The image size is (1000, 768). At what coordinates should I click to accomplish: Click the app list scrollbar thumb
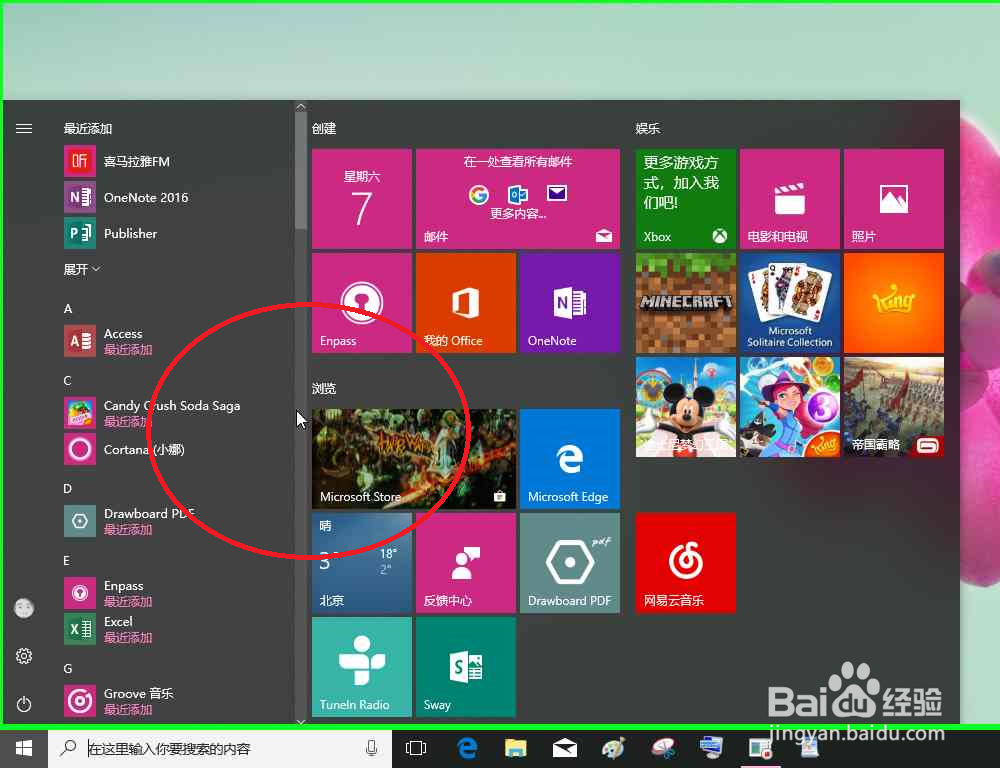301,171
